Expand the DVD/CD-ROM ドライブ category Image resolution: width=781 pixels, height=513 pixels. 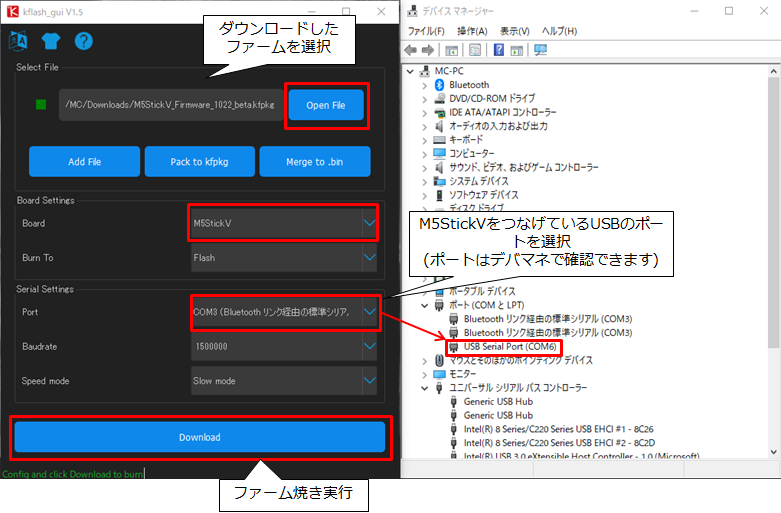[424, 99]
